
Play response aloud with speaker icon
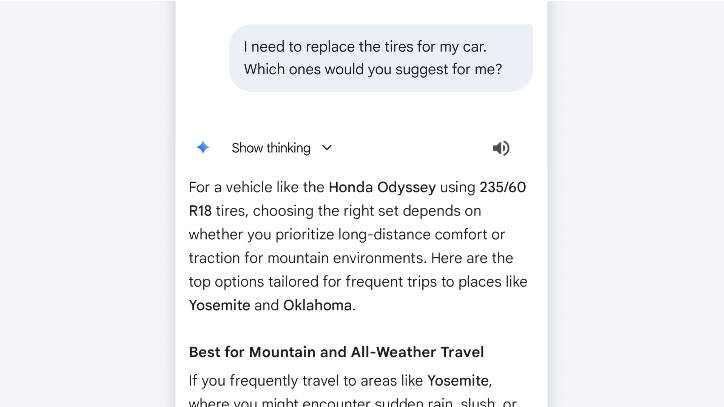(501, 148)
